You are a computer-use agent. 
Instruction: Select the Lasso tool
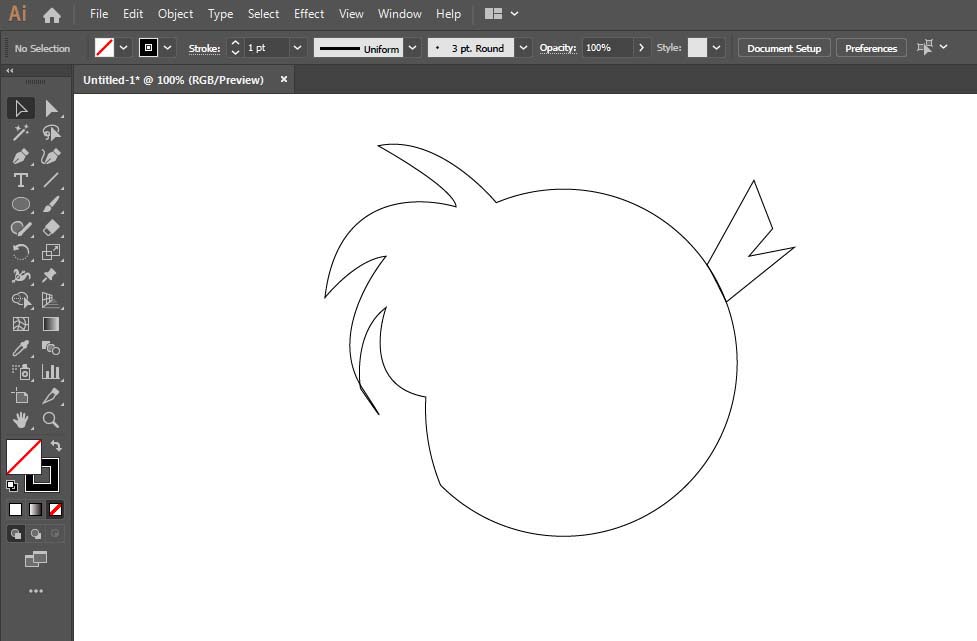51,132
